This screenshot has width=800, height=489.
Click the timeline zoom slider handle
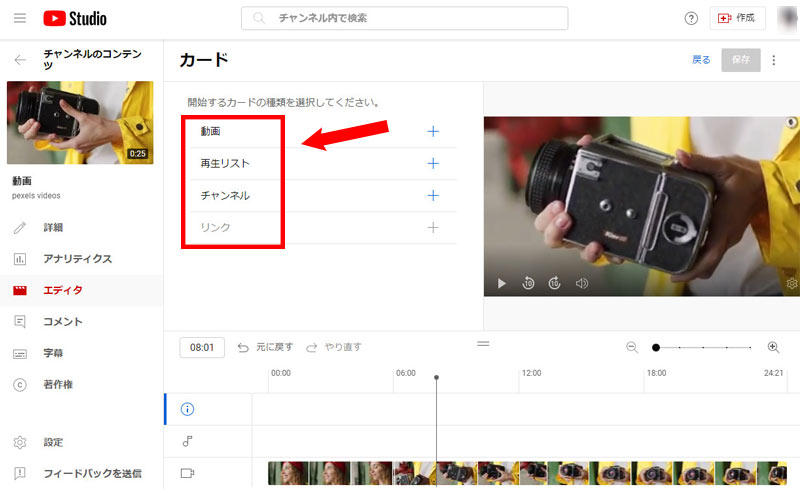(656, 348)
